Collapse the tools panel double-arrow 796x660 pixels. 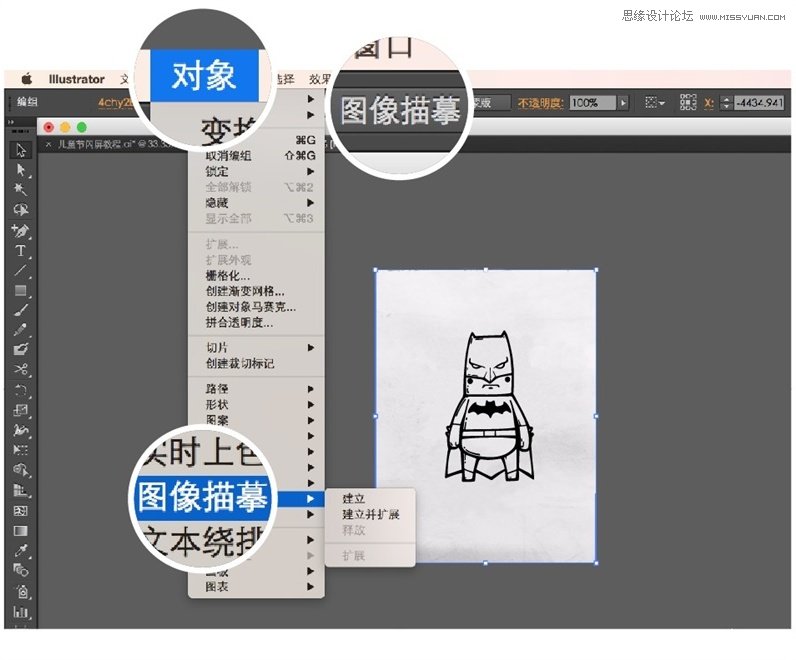12,122
